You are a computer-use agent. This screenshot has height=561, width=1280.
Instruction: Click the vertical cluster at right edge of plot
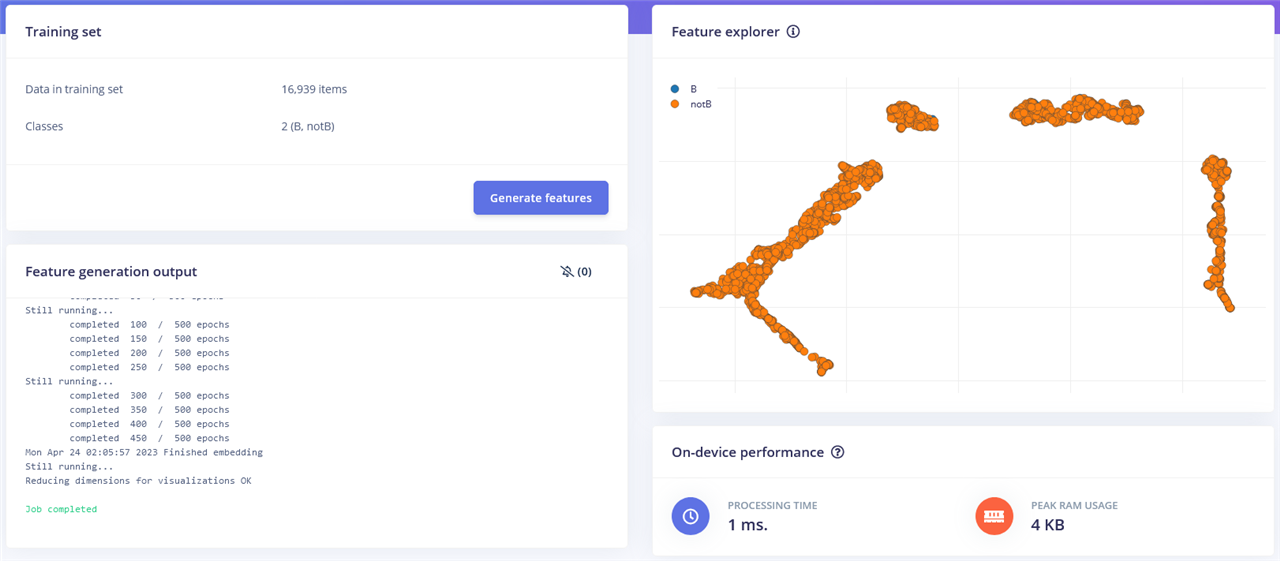(1217, 228)
